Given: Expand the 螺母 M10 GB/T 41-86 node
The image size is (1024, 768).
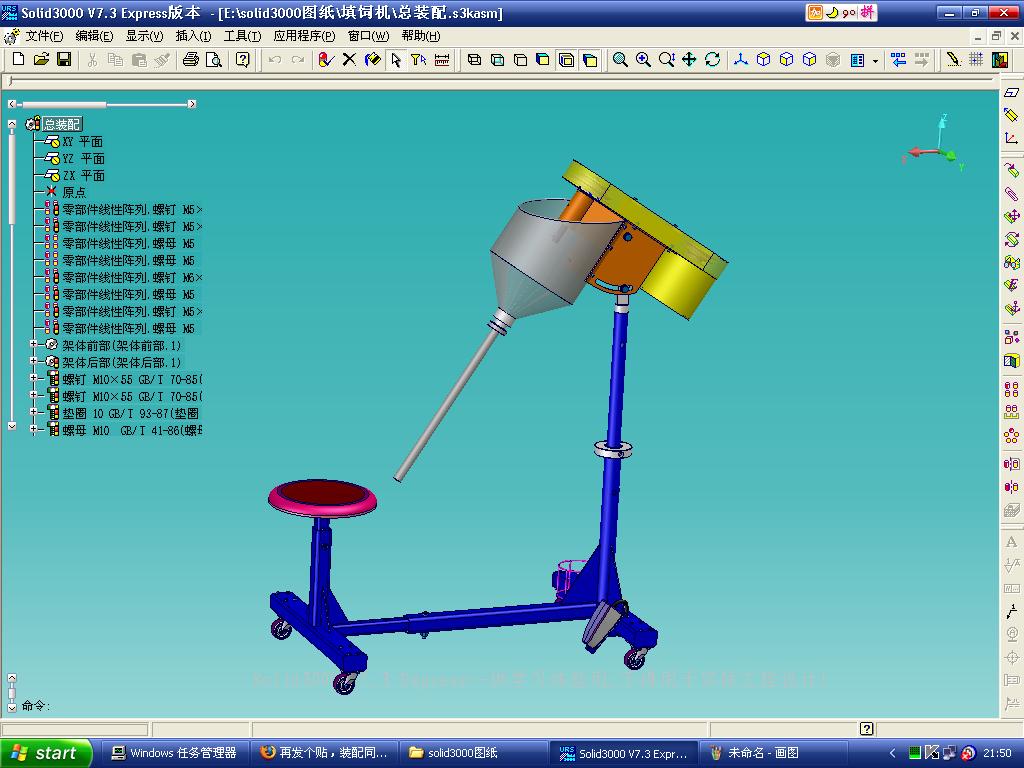Looking at the screenshot, I should click(33, 429).
